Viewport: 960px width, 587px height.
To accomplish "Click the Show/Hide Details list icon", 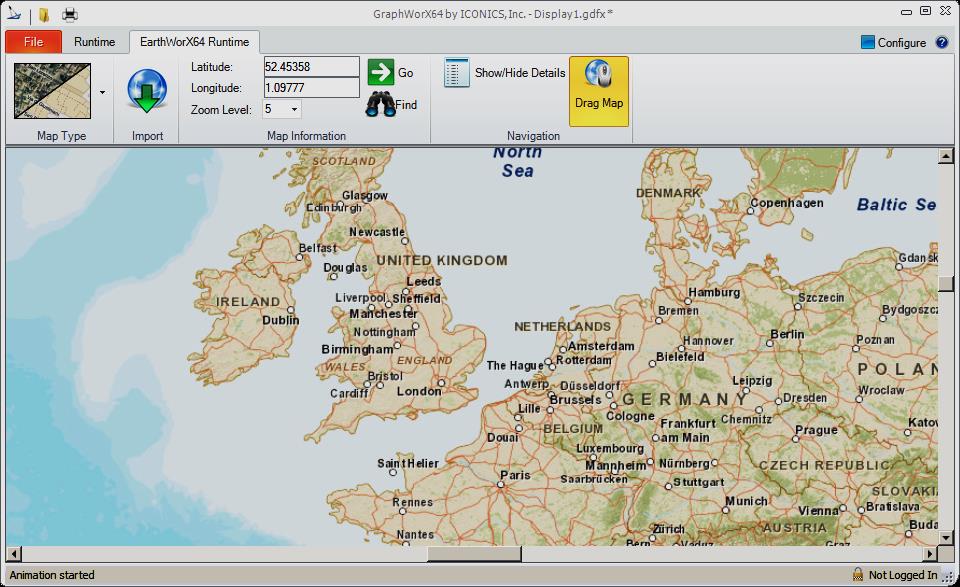I will [x=457, y=72].
